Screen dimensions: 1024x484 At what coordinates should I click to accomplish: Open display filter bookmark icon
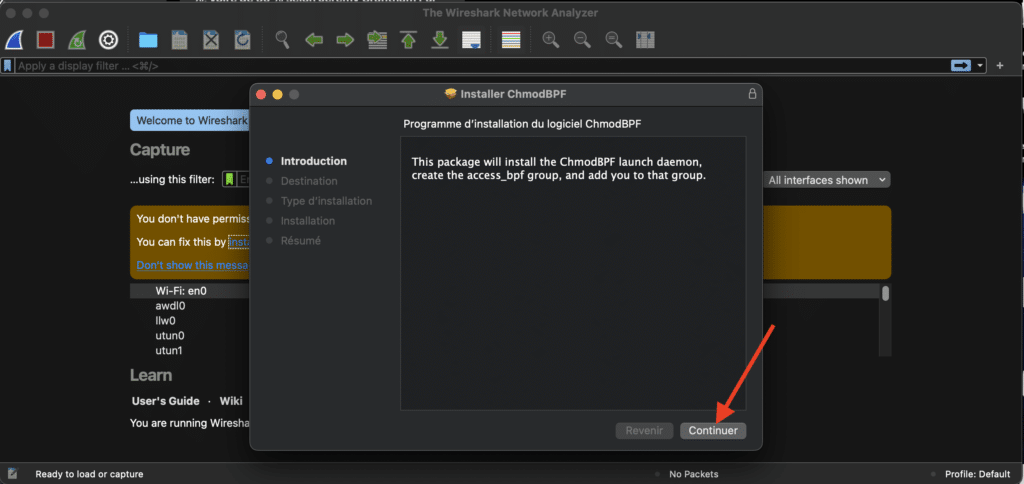[x=7, y=66]
